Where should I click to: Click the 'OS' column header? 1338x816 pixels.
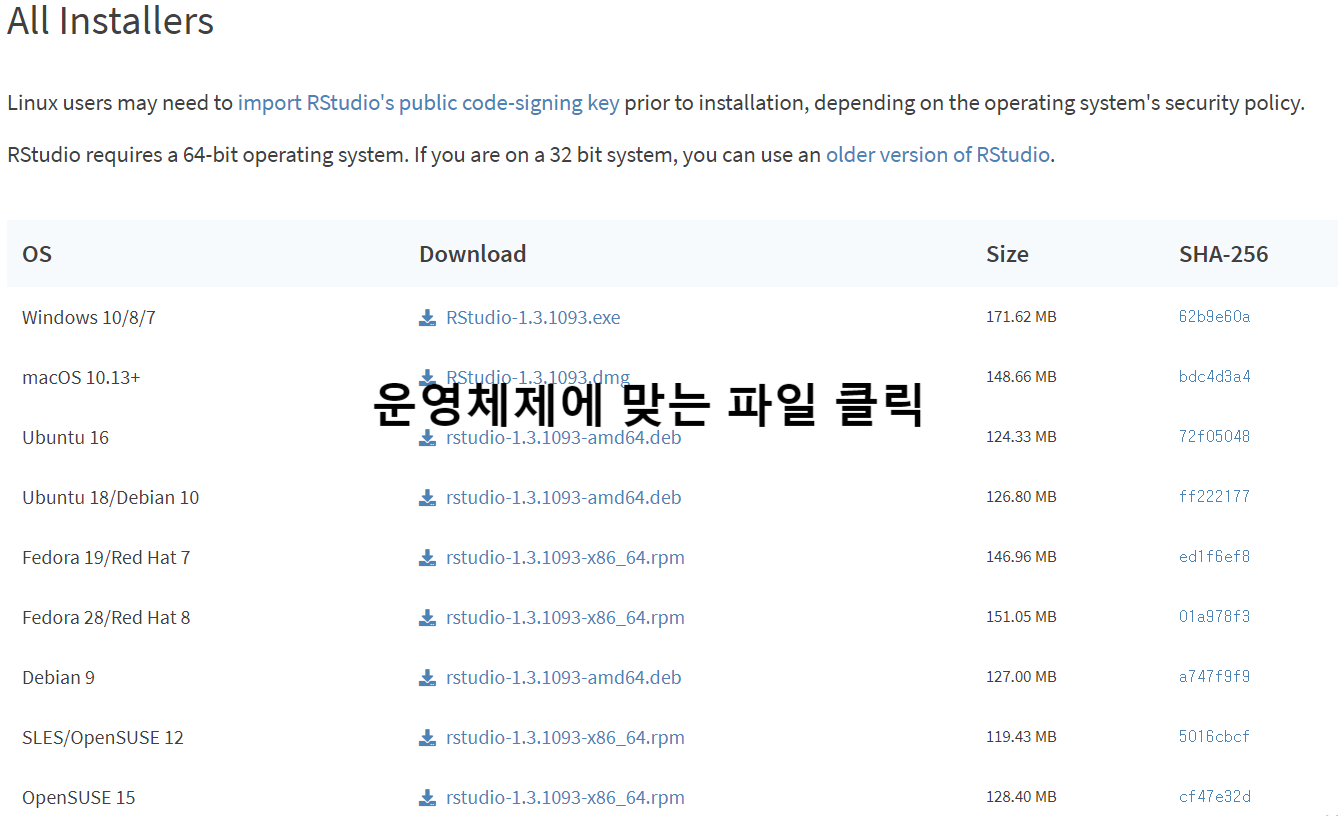37,254
